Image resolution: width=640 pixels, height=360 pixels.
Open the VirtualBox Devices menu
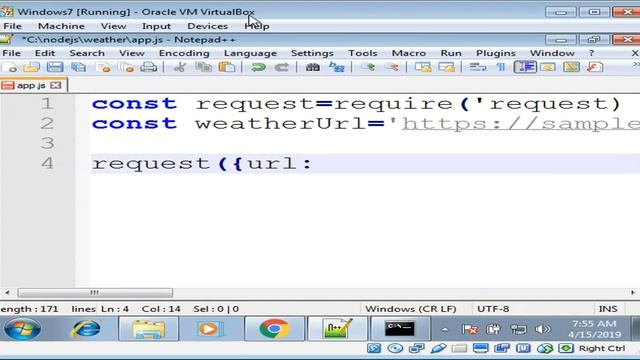coord(207,26)
